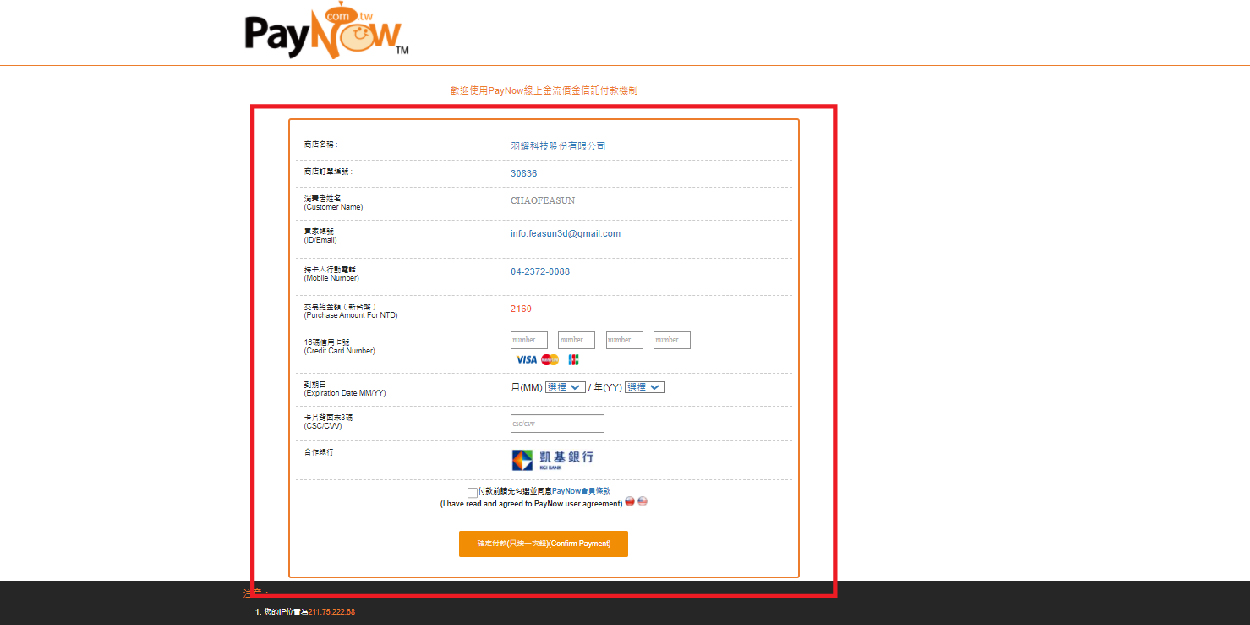The height and width of the screenshot is (625, 1250).
Task: Click the Confirm Payment button
Action: click(x=543, y=543)
